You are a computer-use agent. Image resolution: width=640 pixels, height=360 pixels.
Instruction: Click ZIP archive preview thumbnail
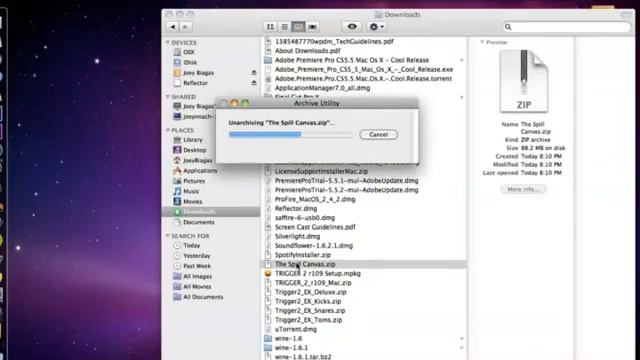(x=524, y=81)
